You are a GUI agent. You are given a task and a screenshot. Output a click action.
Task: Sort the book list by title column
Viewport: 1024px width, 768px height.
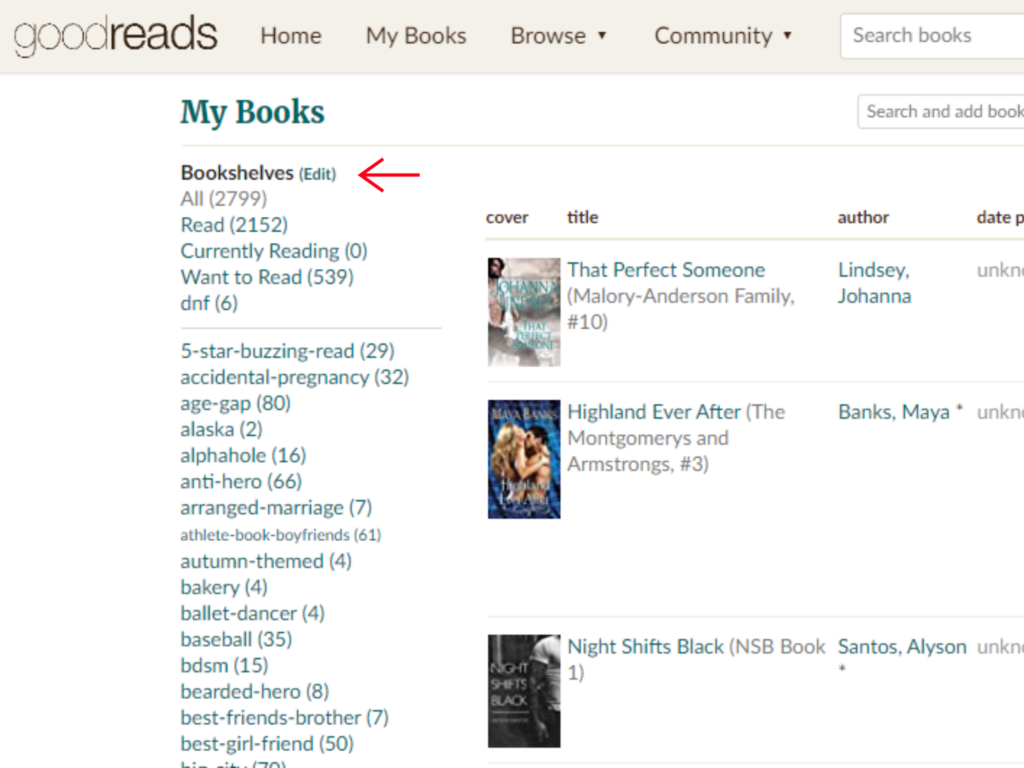coord(583,217)
